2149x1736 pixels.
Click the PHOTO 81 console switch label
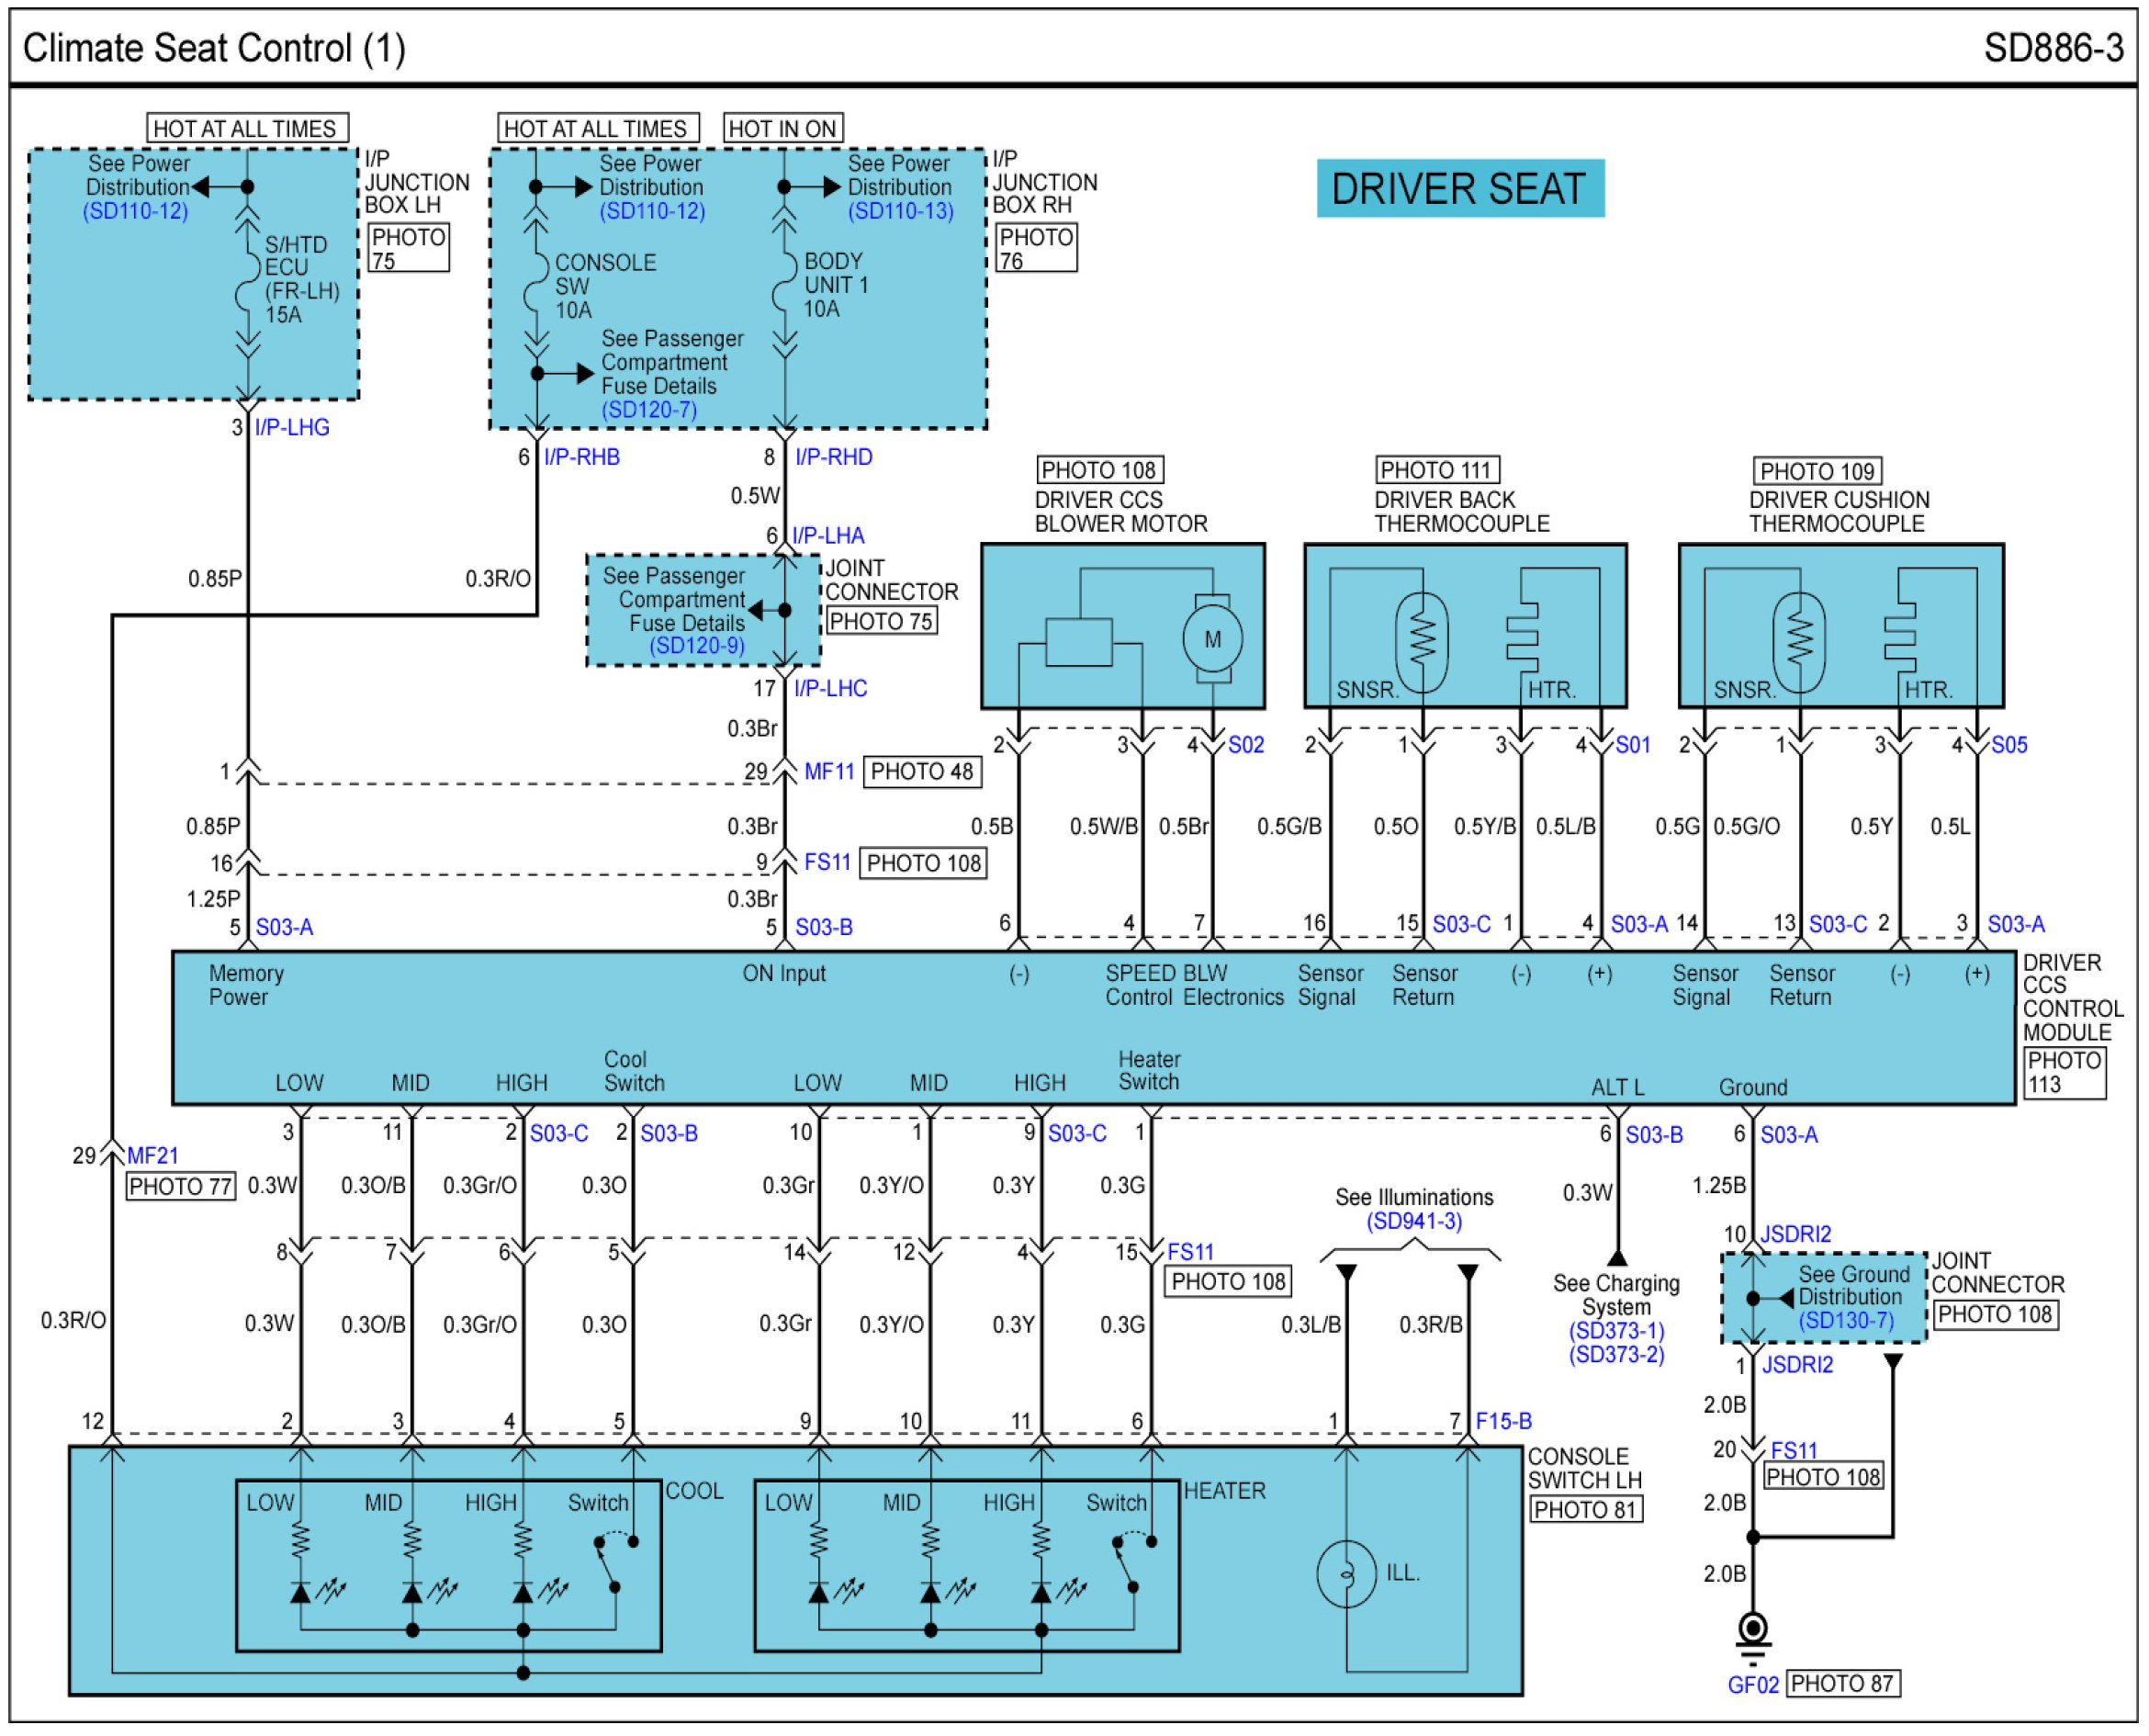(x=1585, y=1510)
